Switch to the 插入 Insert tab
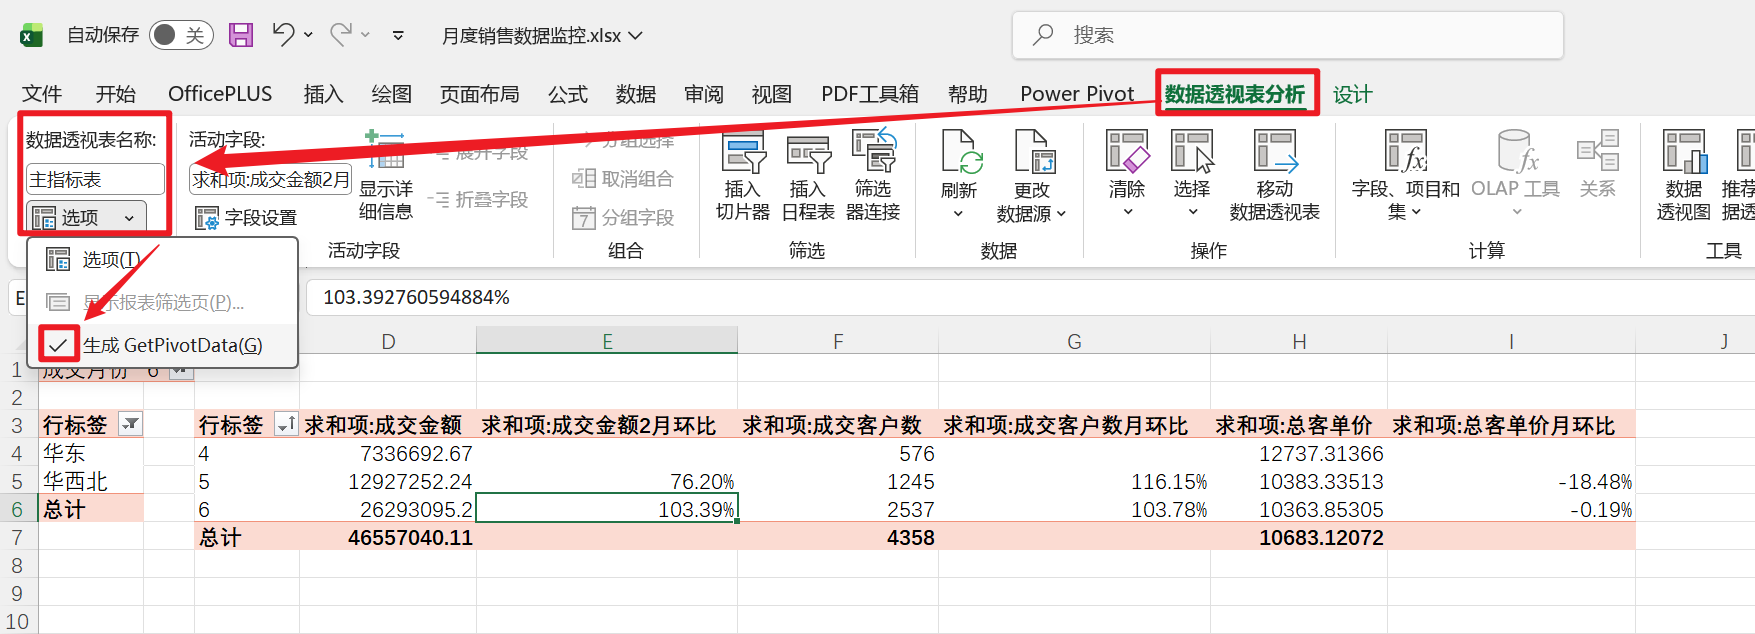Viewport: 1755px width, 634px height. pyautogui.click(x=323, y=94)
